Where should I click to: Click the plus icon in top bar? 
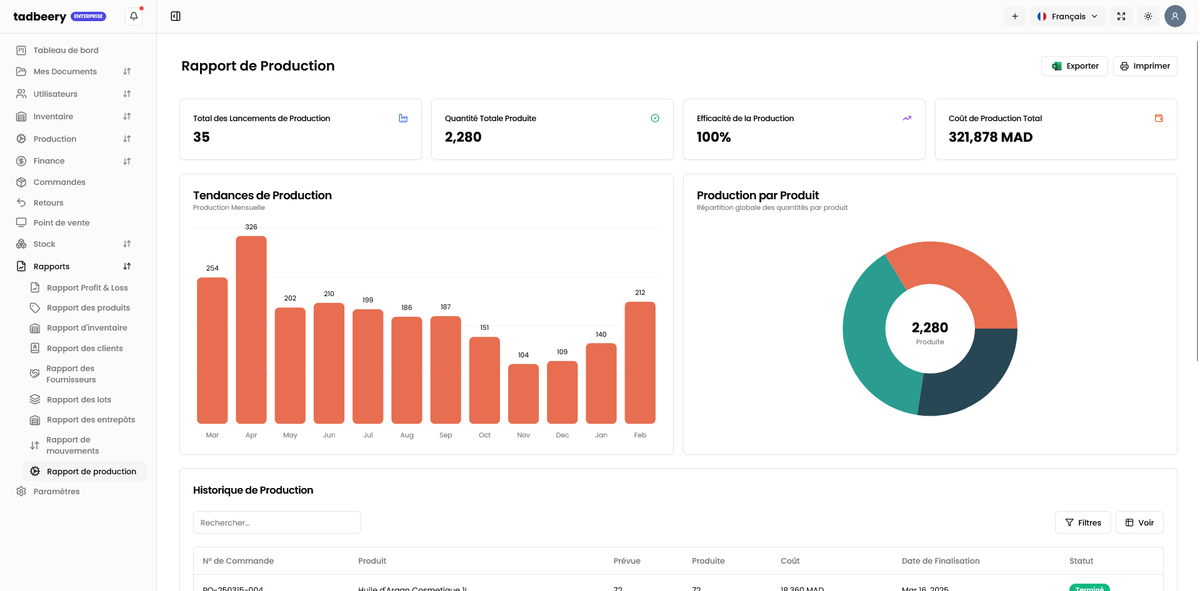click(x=1015, y=16)
